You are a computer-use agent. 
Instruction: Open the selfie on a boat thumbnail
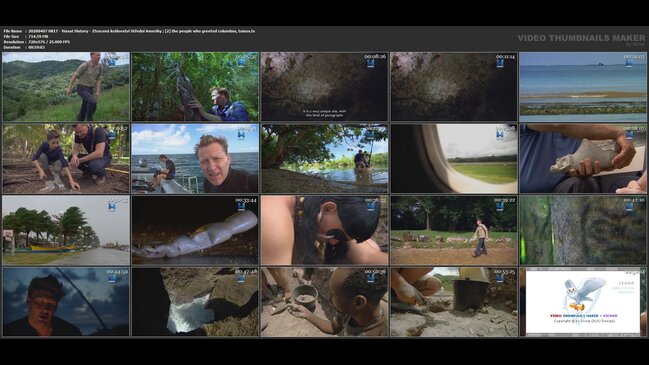[x=195, y=158]
